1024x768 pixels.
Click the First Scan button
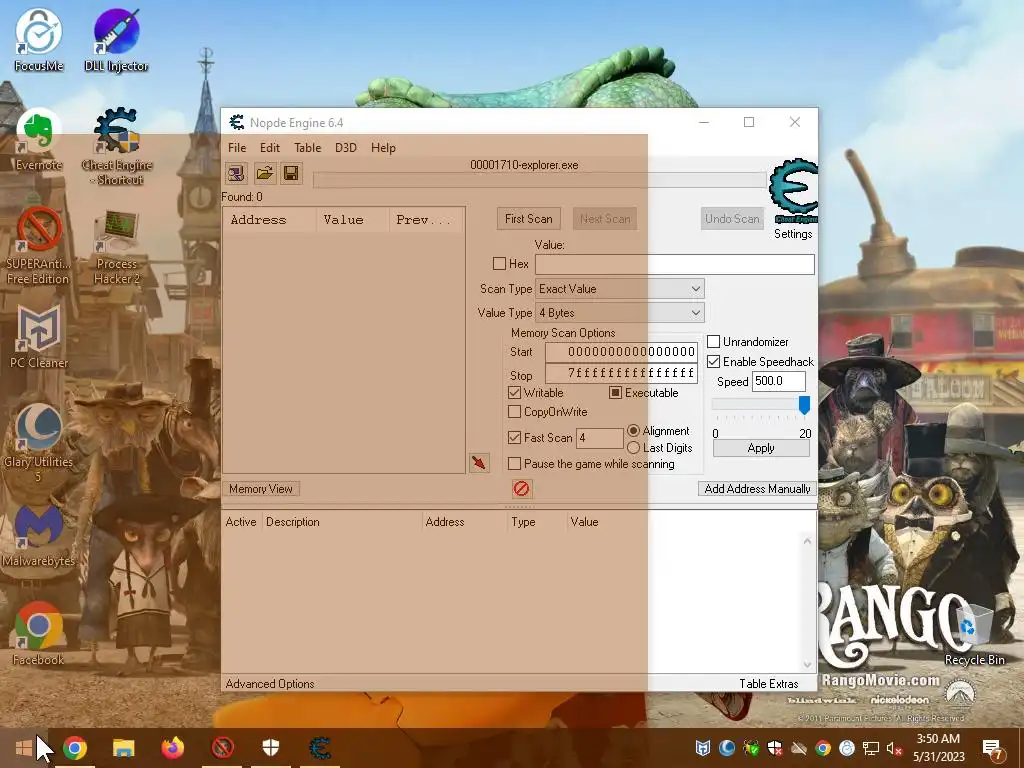click(x=528, y=219)
